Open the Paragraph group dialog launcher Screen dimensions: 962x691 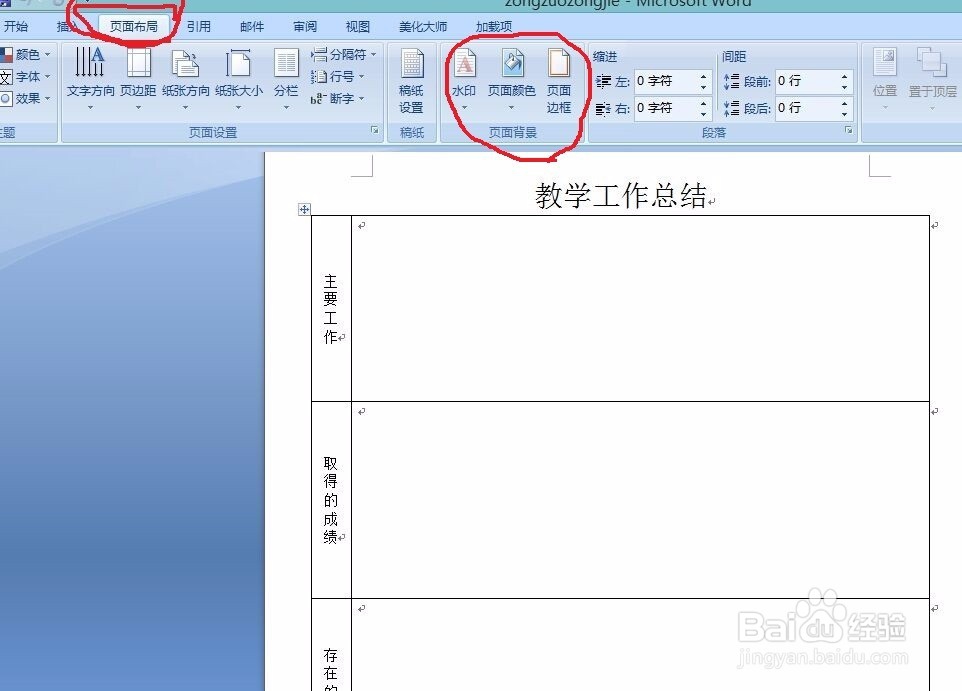[849, 131]
